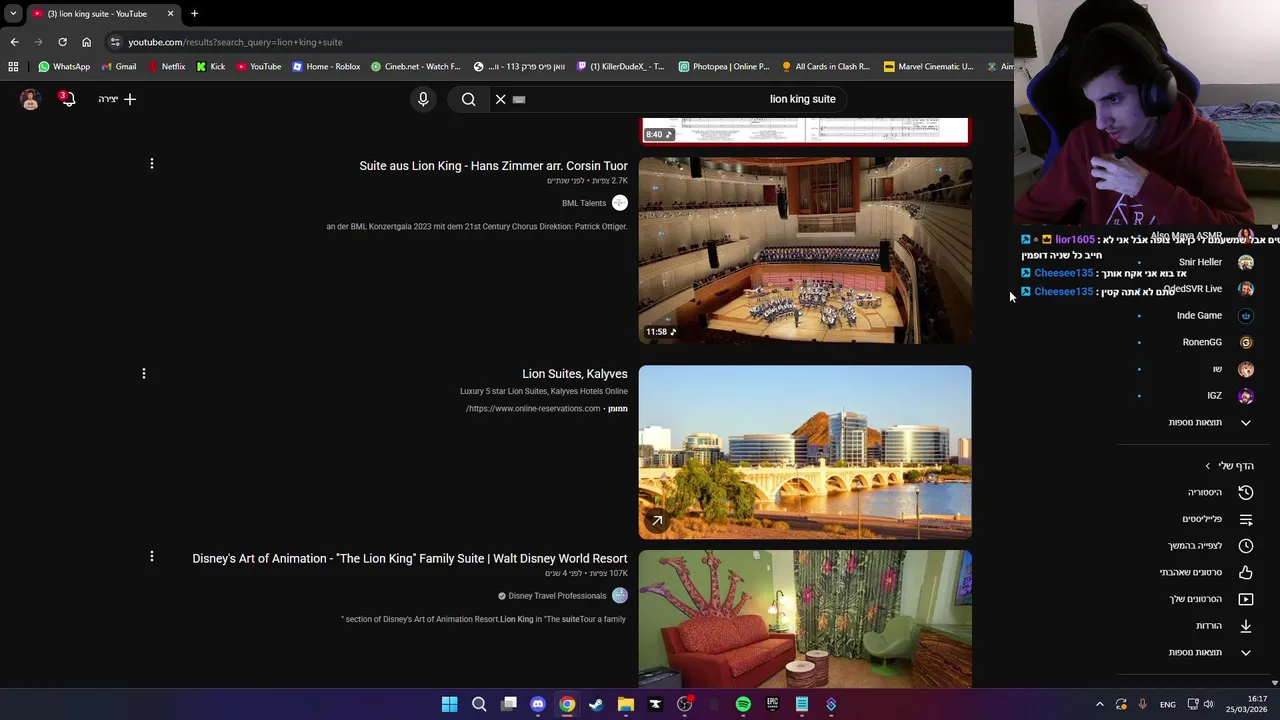Screen dimensions: 1280x720
Task: Open the Windows Start menu
Action: pos(449,704)
